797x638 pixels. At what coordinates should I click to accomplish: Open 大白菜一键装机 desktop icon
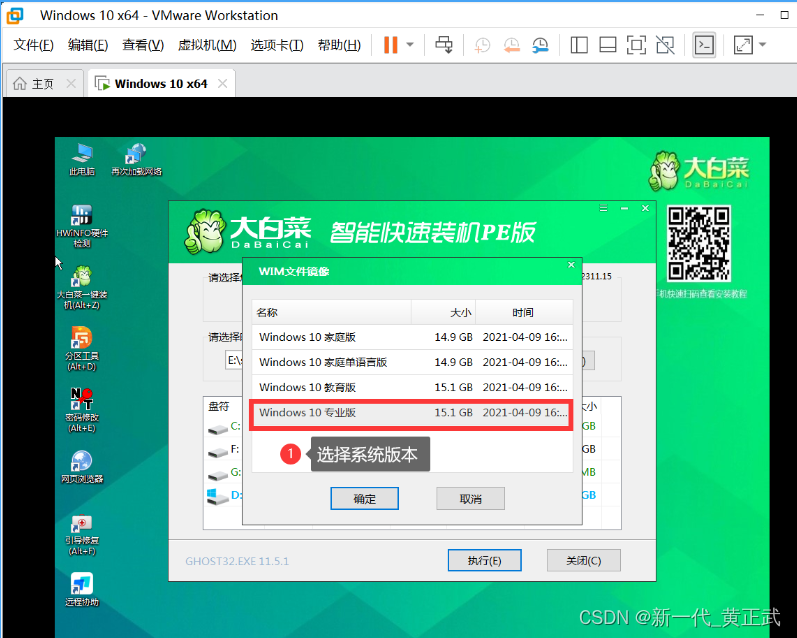pos(82,288)
